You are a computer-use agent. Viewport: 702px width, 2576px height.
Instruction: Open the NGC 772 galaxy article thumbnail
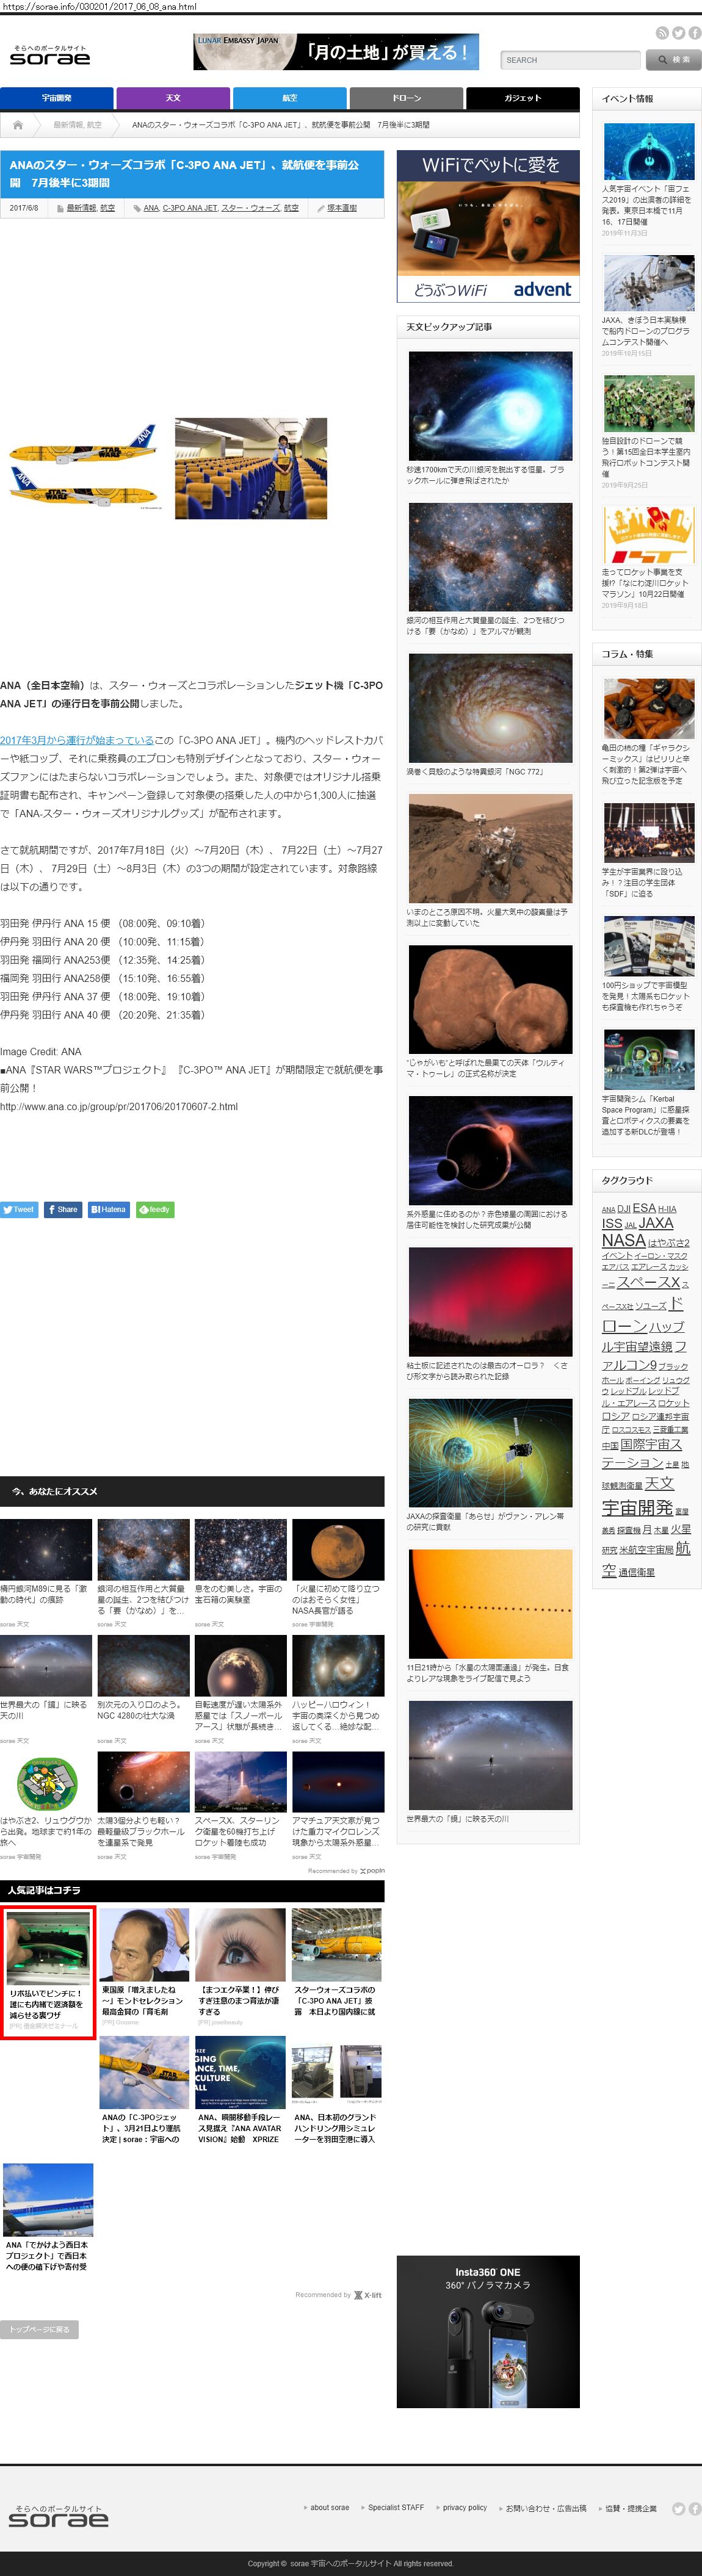pyautogui.click(x=490, y=708)
